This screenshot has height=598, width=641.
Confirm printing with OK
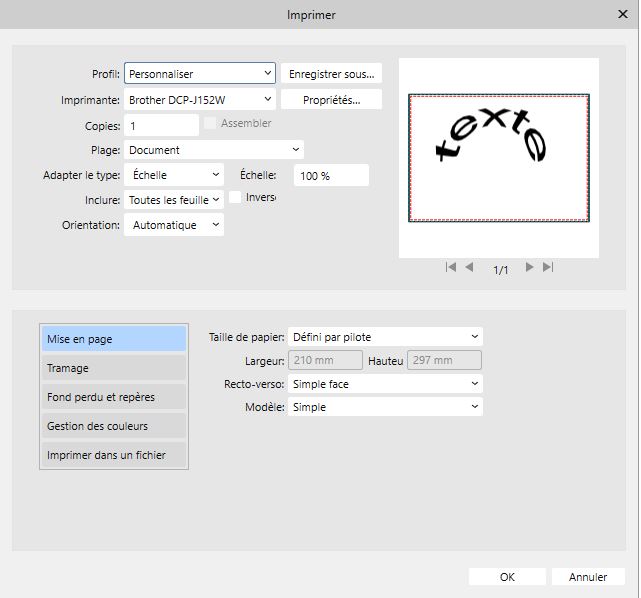(507, 577)
